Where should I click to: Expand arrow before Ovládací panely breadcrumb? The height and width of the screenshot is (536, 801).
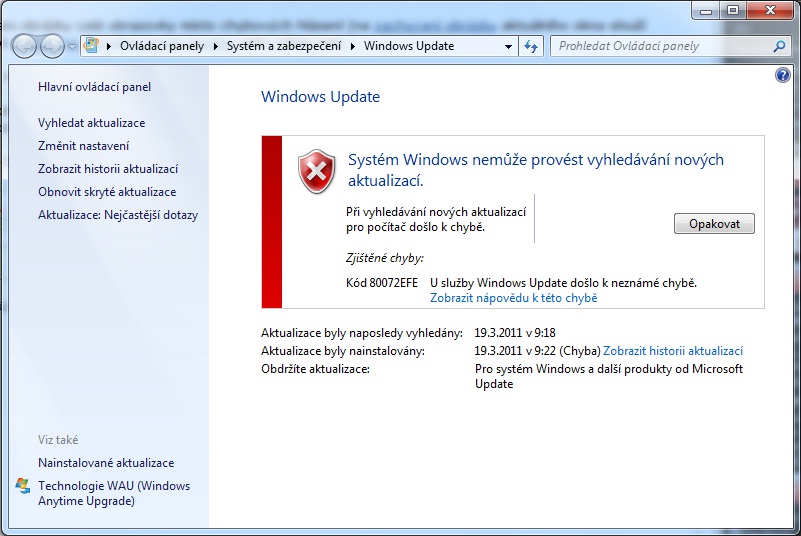109,46
